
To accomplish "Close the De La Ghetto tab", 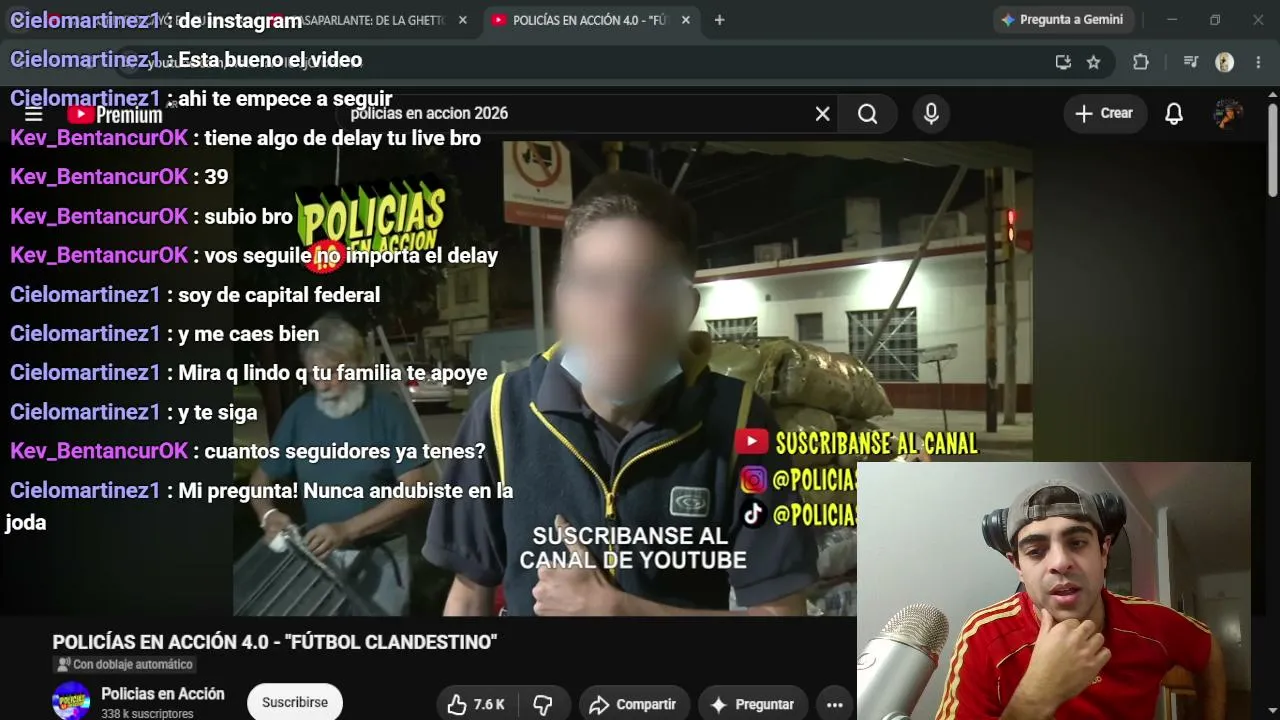I will pyautogui.click(x=462, y=20).
